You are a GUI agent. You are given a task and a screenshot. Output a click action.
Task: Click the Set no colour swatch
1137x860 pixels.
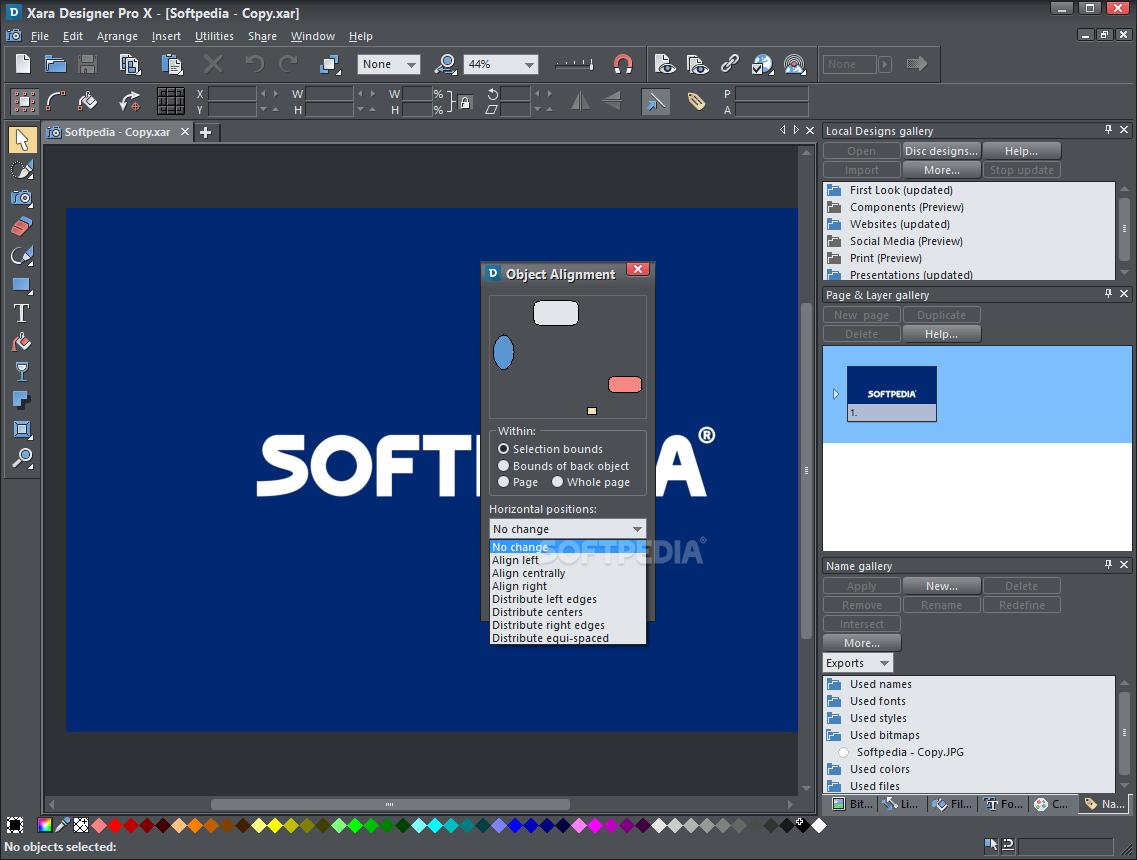pyautogui.click(x=80, y=825)
